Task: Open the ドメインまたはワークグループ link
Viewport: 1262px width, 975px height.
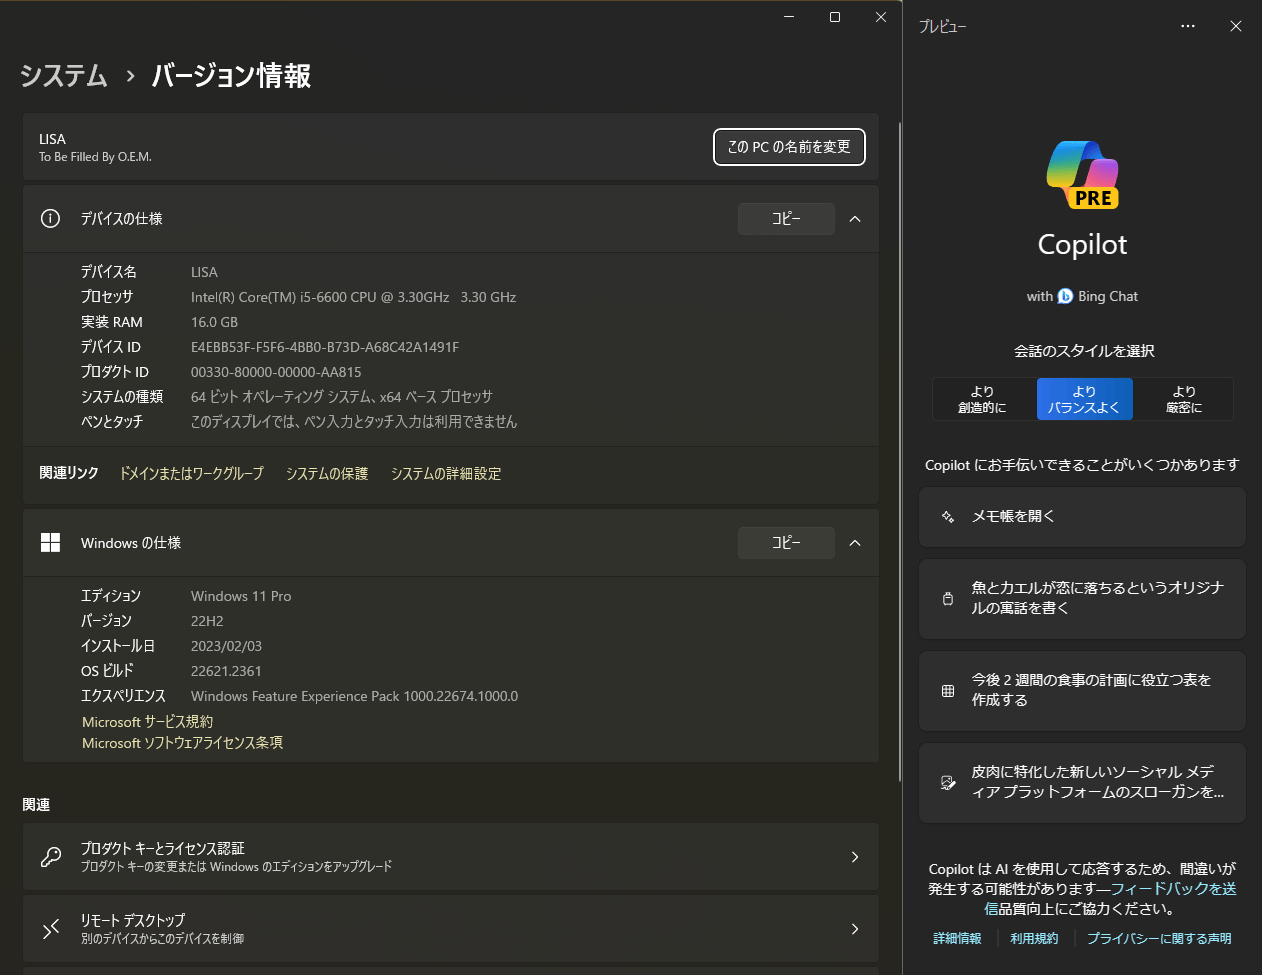Action: tap(192, 474)
